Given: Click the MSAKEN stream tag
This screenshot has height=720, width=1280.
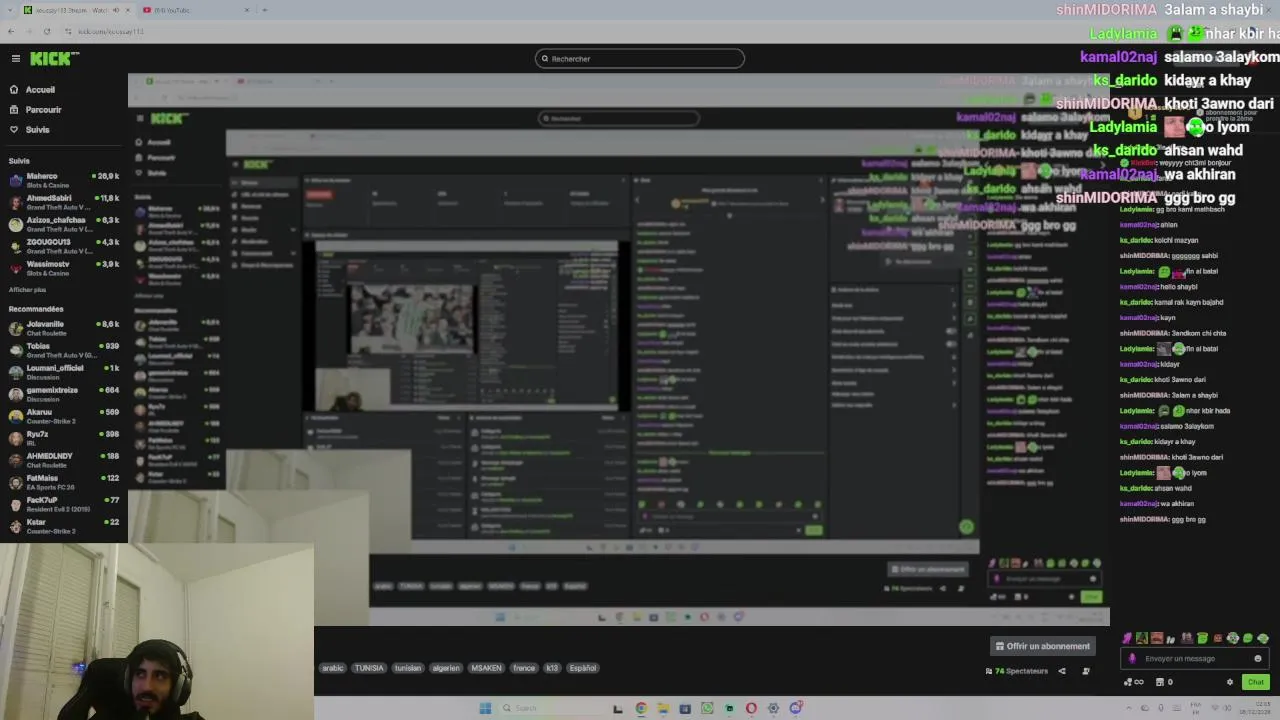Looking at the screenshot, I should 487,668.
